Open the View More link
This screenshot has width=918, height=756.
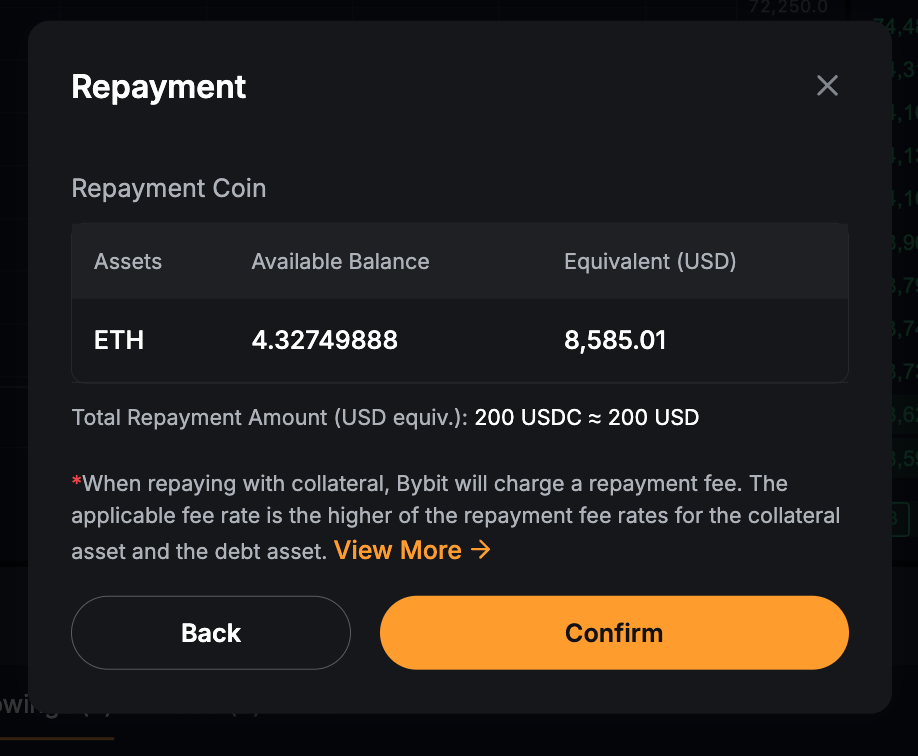[x=398, y=550]
